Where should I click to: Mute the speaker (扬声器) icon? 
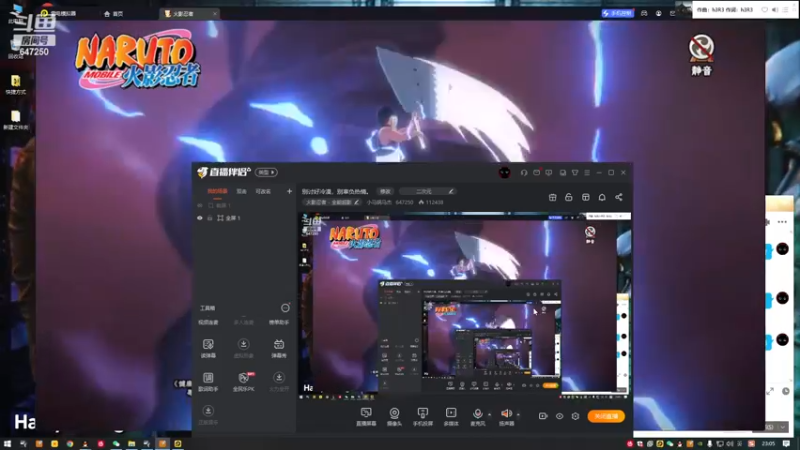(506, 413)
